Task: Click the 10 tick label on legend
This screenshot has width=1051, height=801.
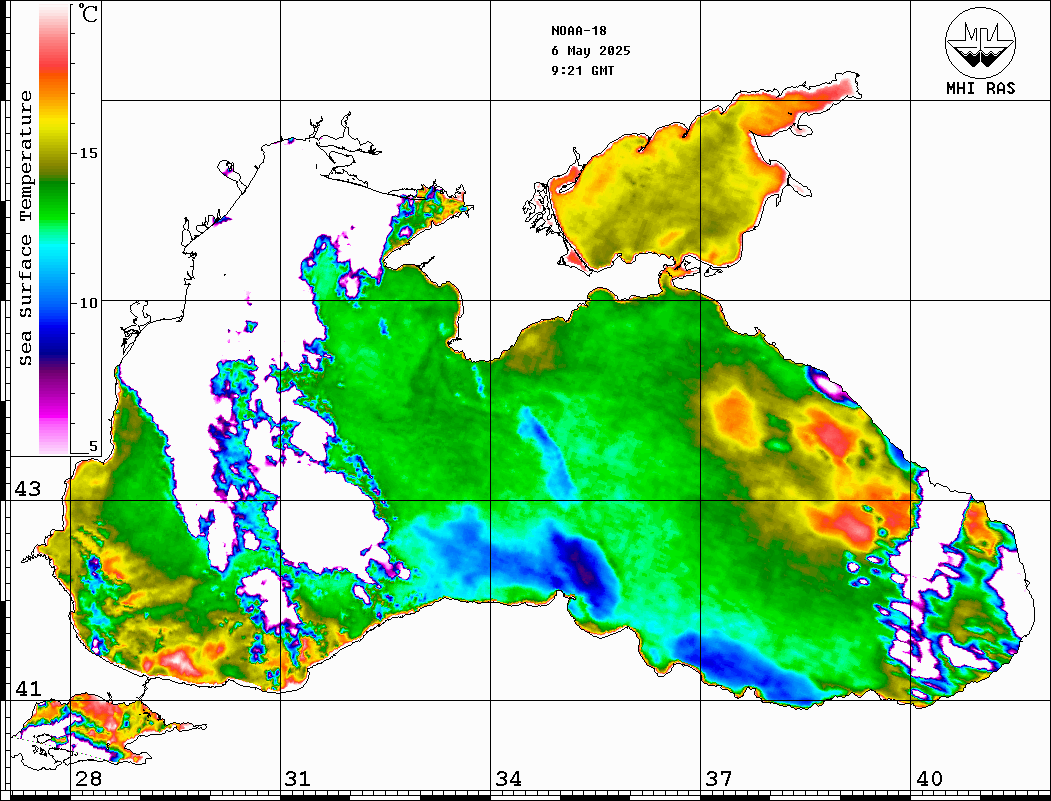Action: pyautogui.click(x=88, y=303)
